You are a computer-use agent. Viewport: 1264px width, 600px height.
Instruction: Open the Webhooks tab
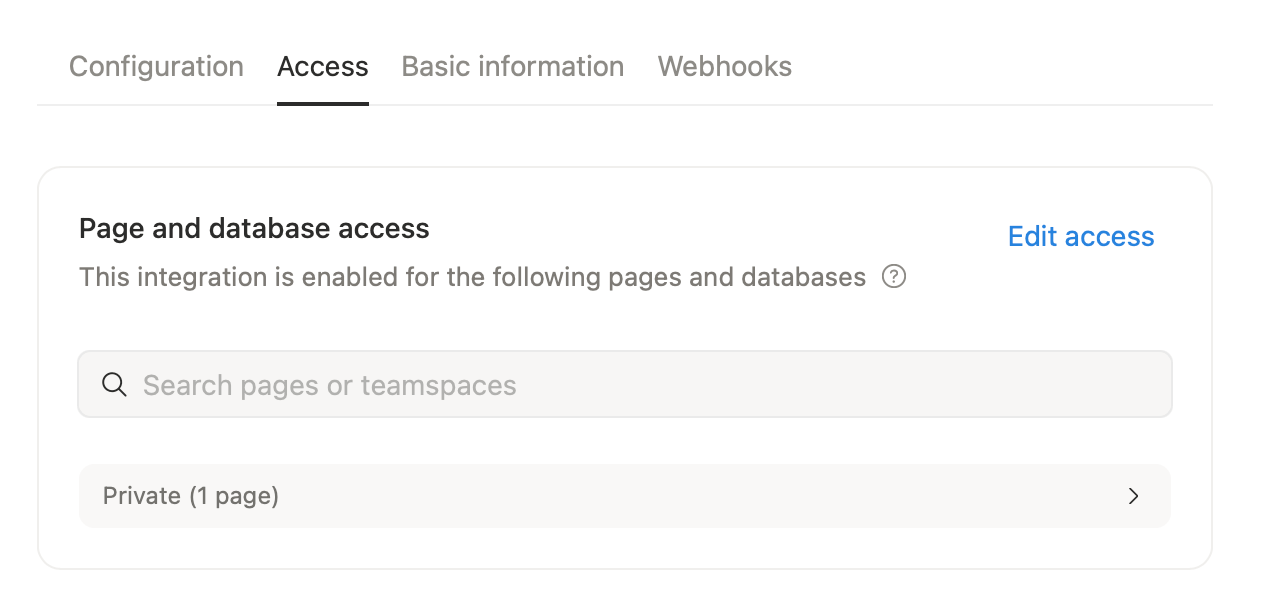(724, 66)
